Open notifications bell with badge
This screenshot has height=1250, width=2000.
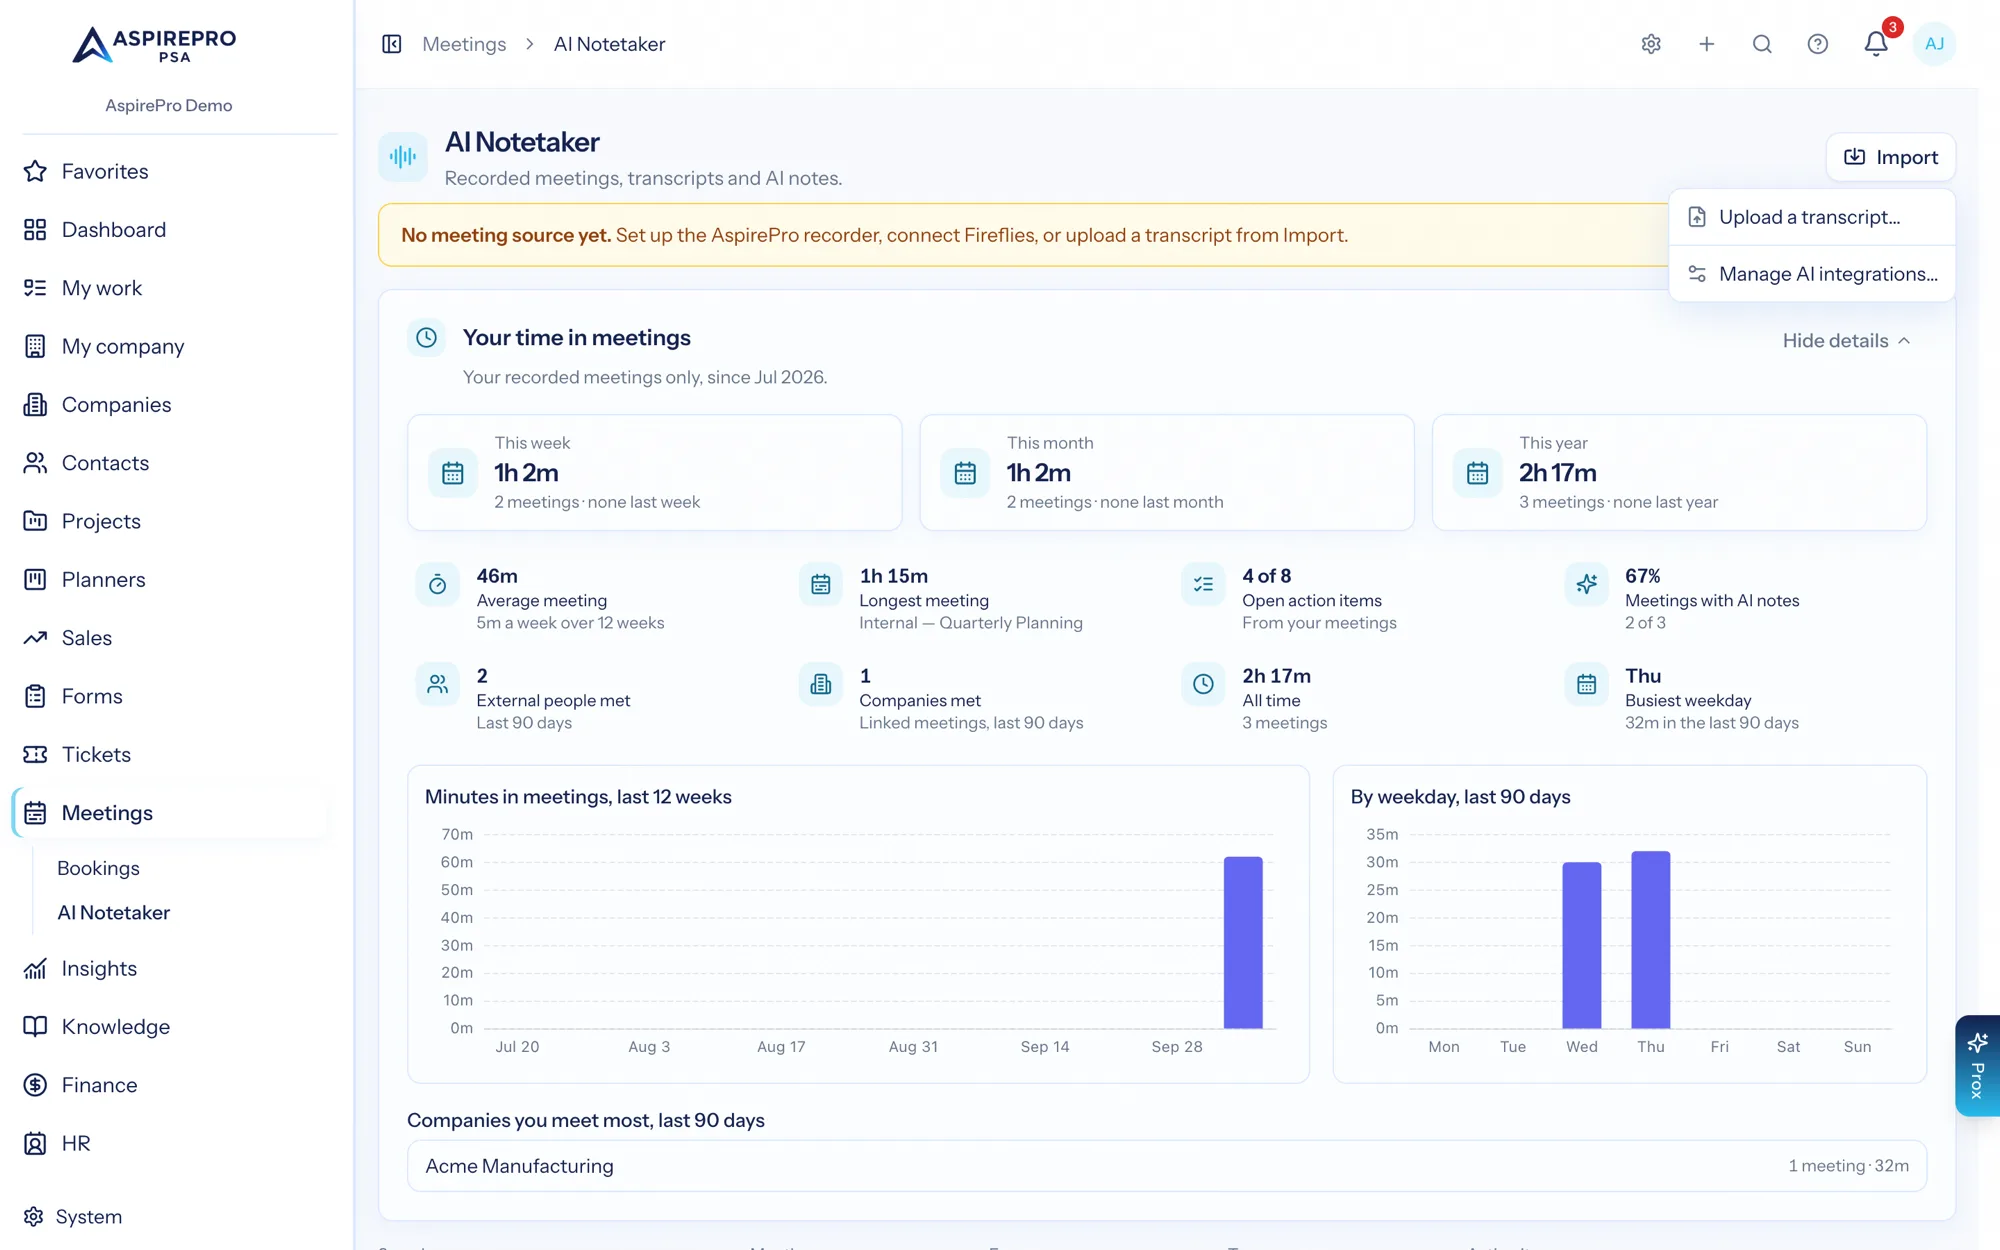click(1876, 44)
